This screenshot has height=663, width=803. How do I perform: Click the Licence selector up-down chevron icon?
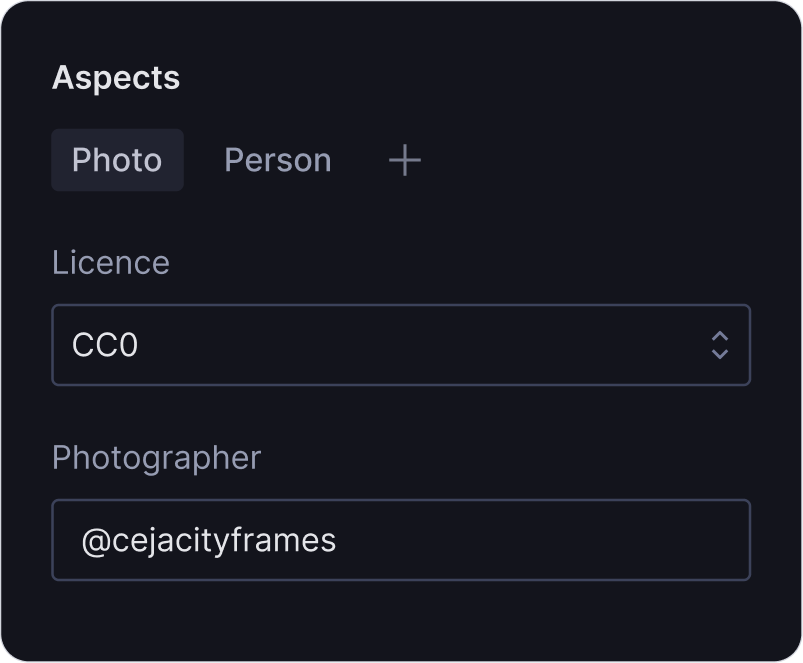pos(719,345)
